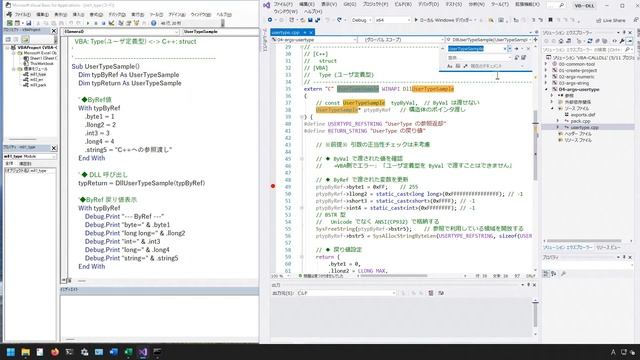Select ThisWorkbook in the VBA project tree
This screenshot has width=640, height=360.
point(42,64)
